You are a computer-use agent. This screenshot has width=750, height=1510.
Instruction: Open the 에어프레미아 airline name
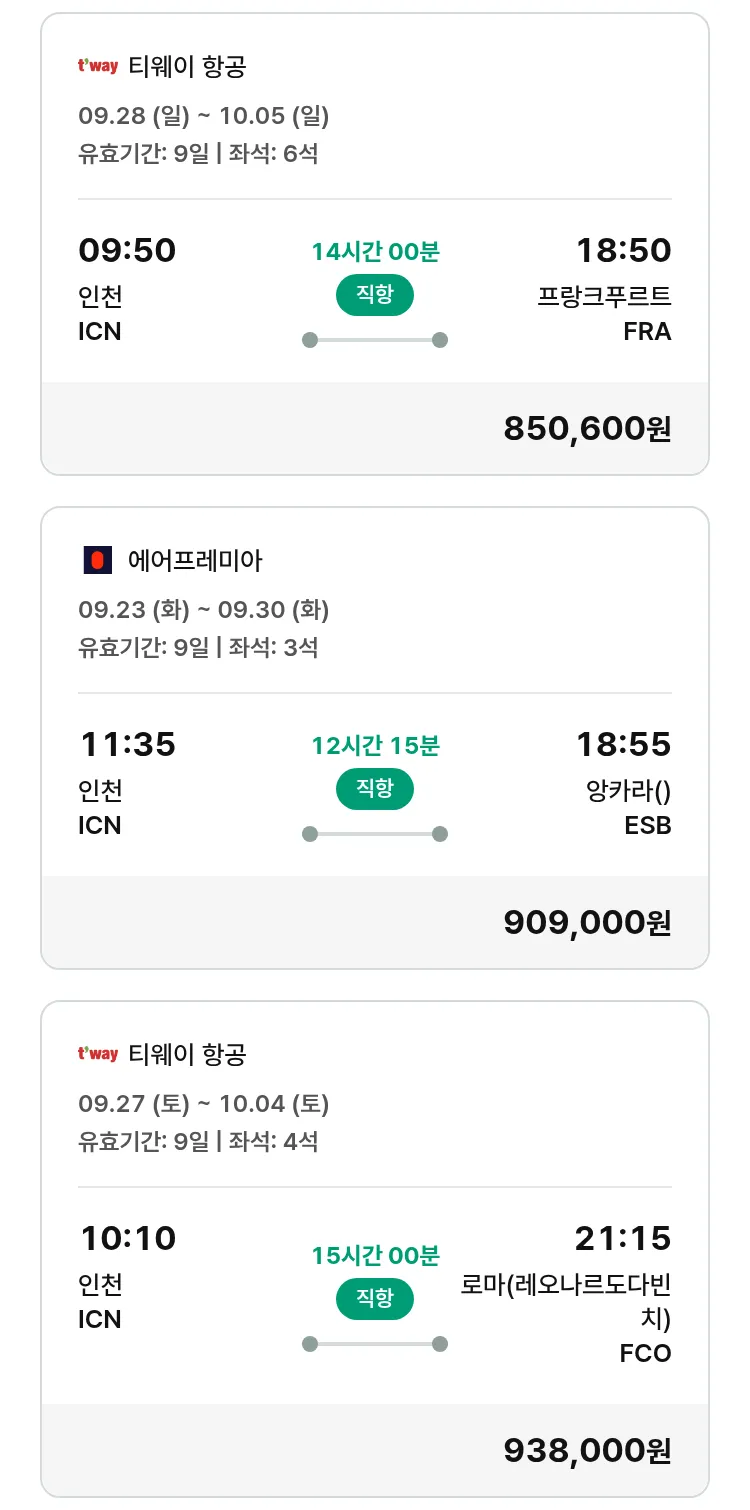195,561
